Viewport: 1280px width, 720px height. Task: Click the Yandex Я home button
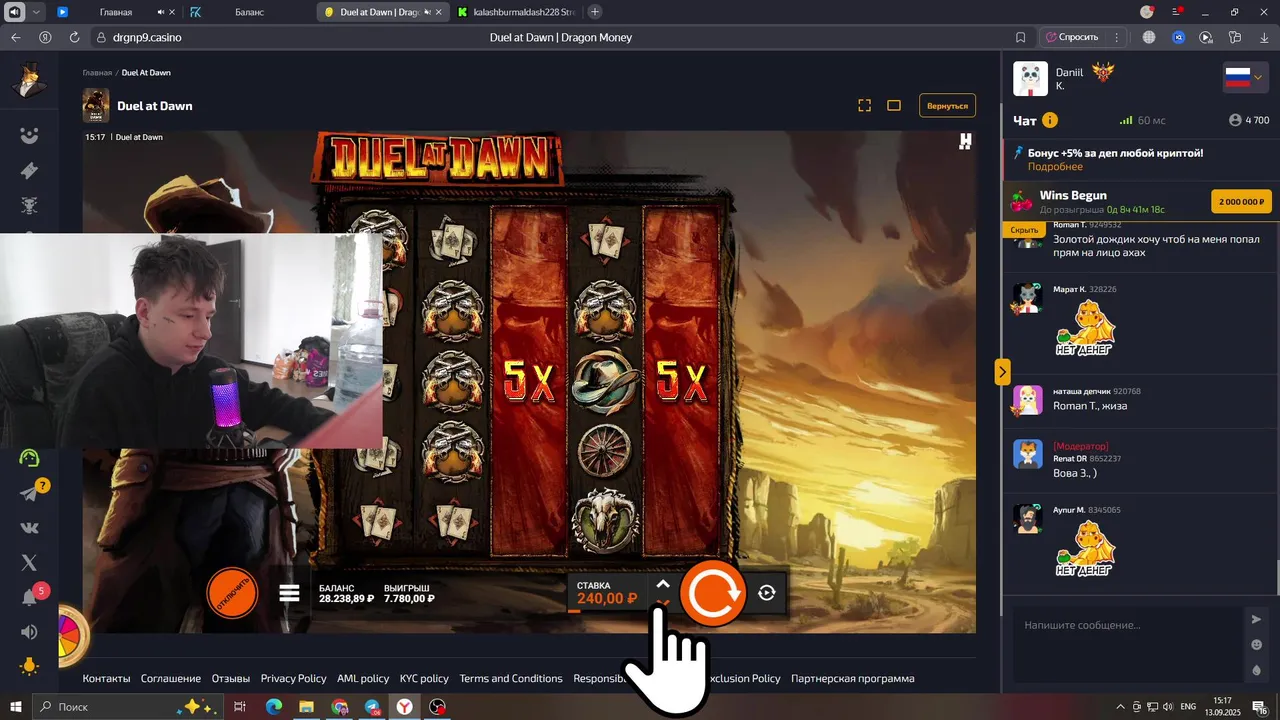[45, 37]
